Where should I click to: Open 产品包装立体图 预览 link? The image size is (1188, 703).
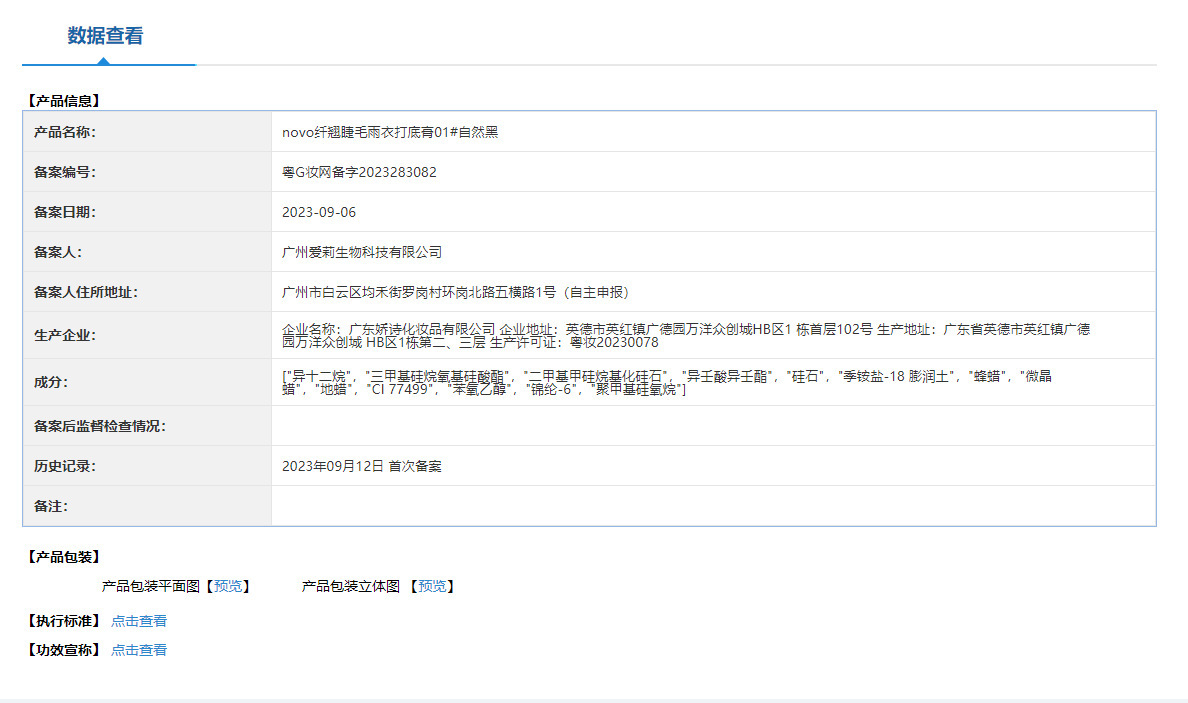(433, 586)
